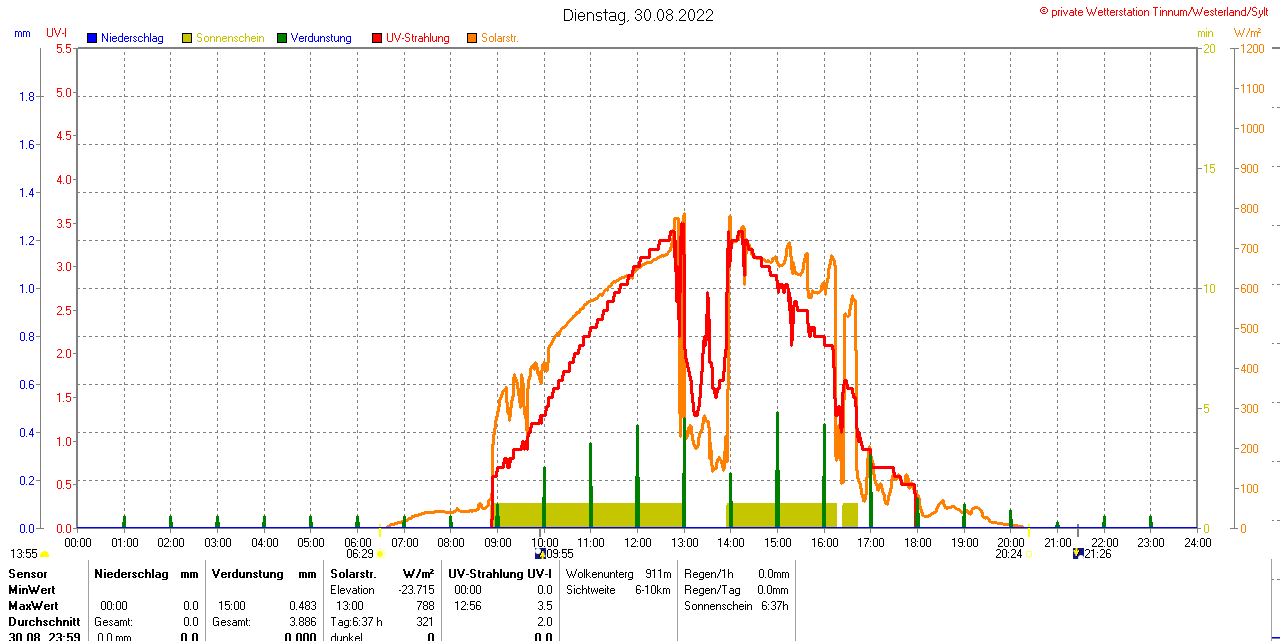Click the blue Niederschlag legend swatch
Viewport: 1280px width, 641px height.
92,38
